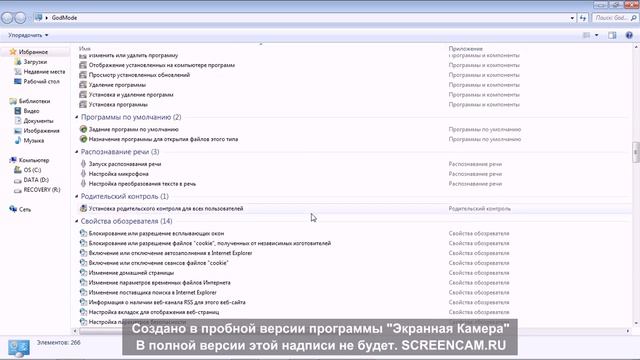Open drive DATA (D:)
640x360 pixels.
[x=36, y=180]
